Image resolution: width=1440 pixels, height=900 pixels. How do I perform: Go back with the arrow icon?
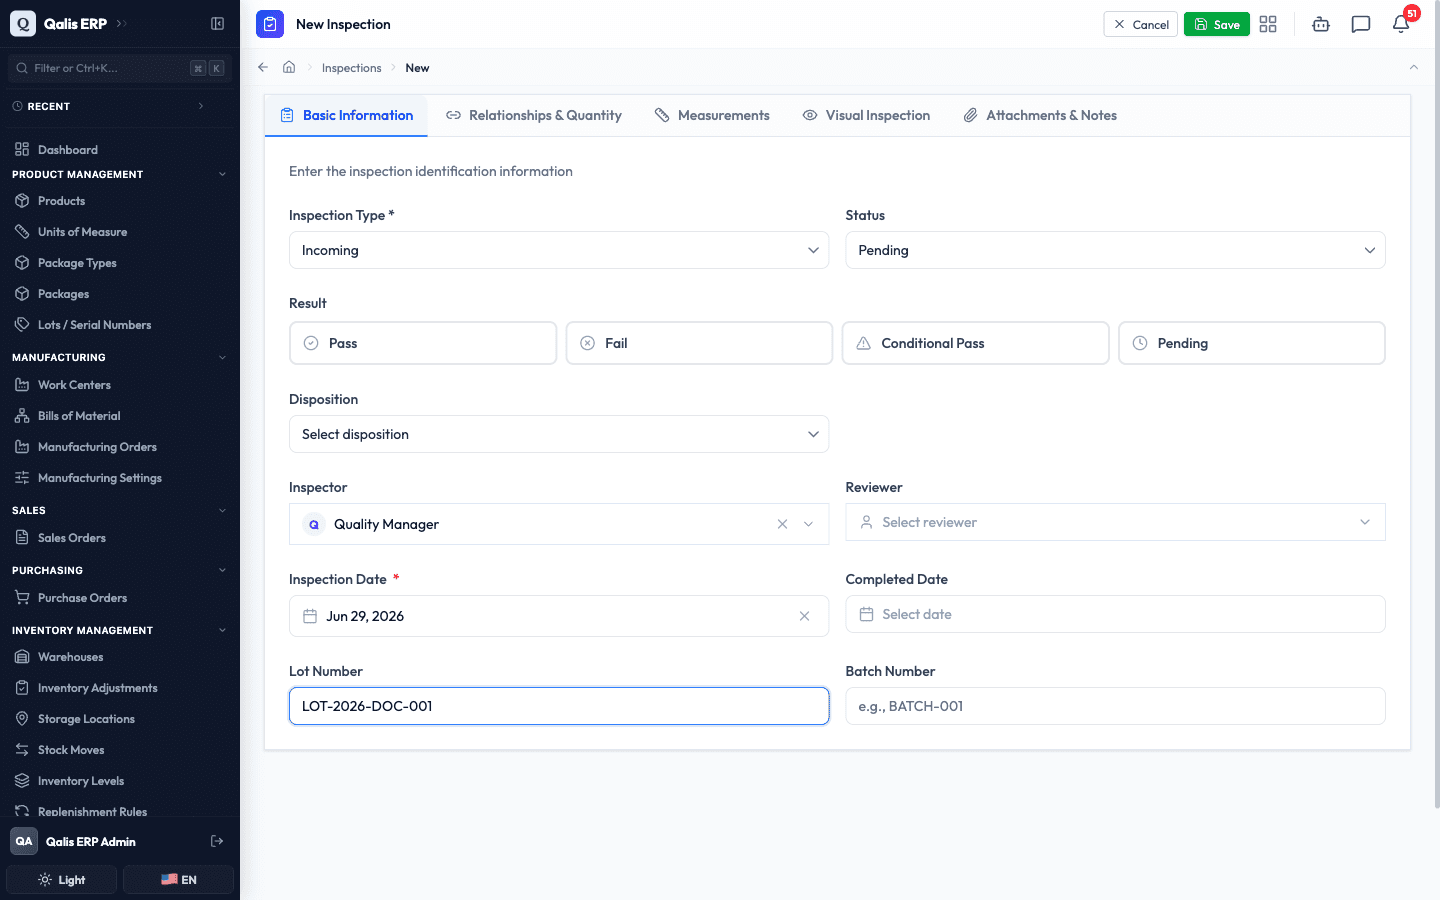(x=263, y=67)
